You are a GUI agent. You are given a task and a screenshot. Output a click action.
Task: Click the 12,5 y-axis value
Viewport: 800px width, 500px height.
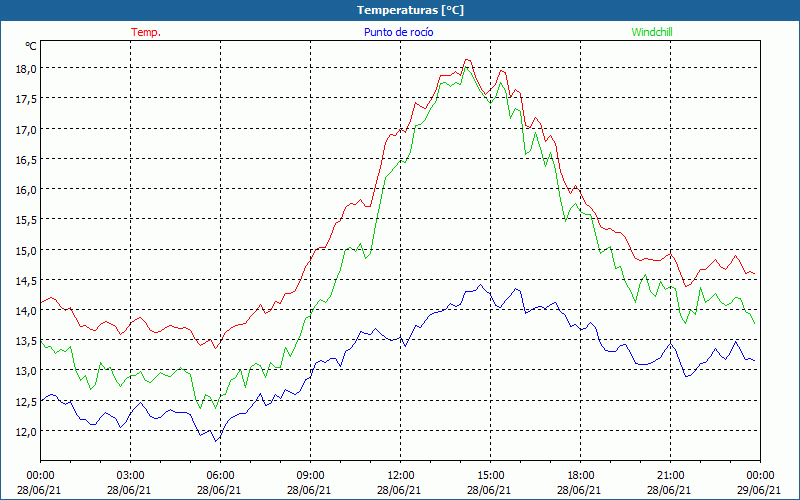[x=26, y=401]
